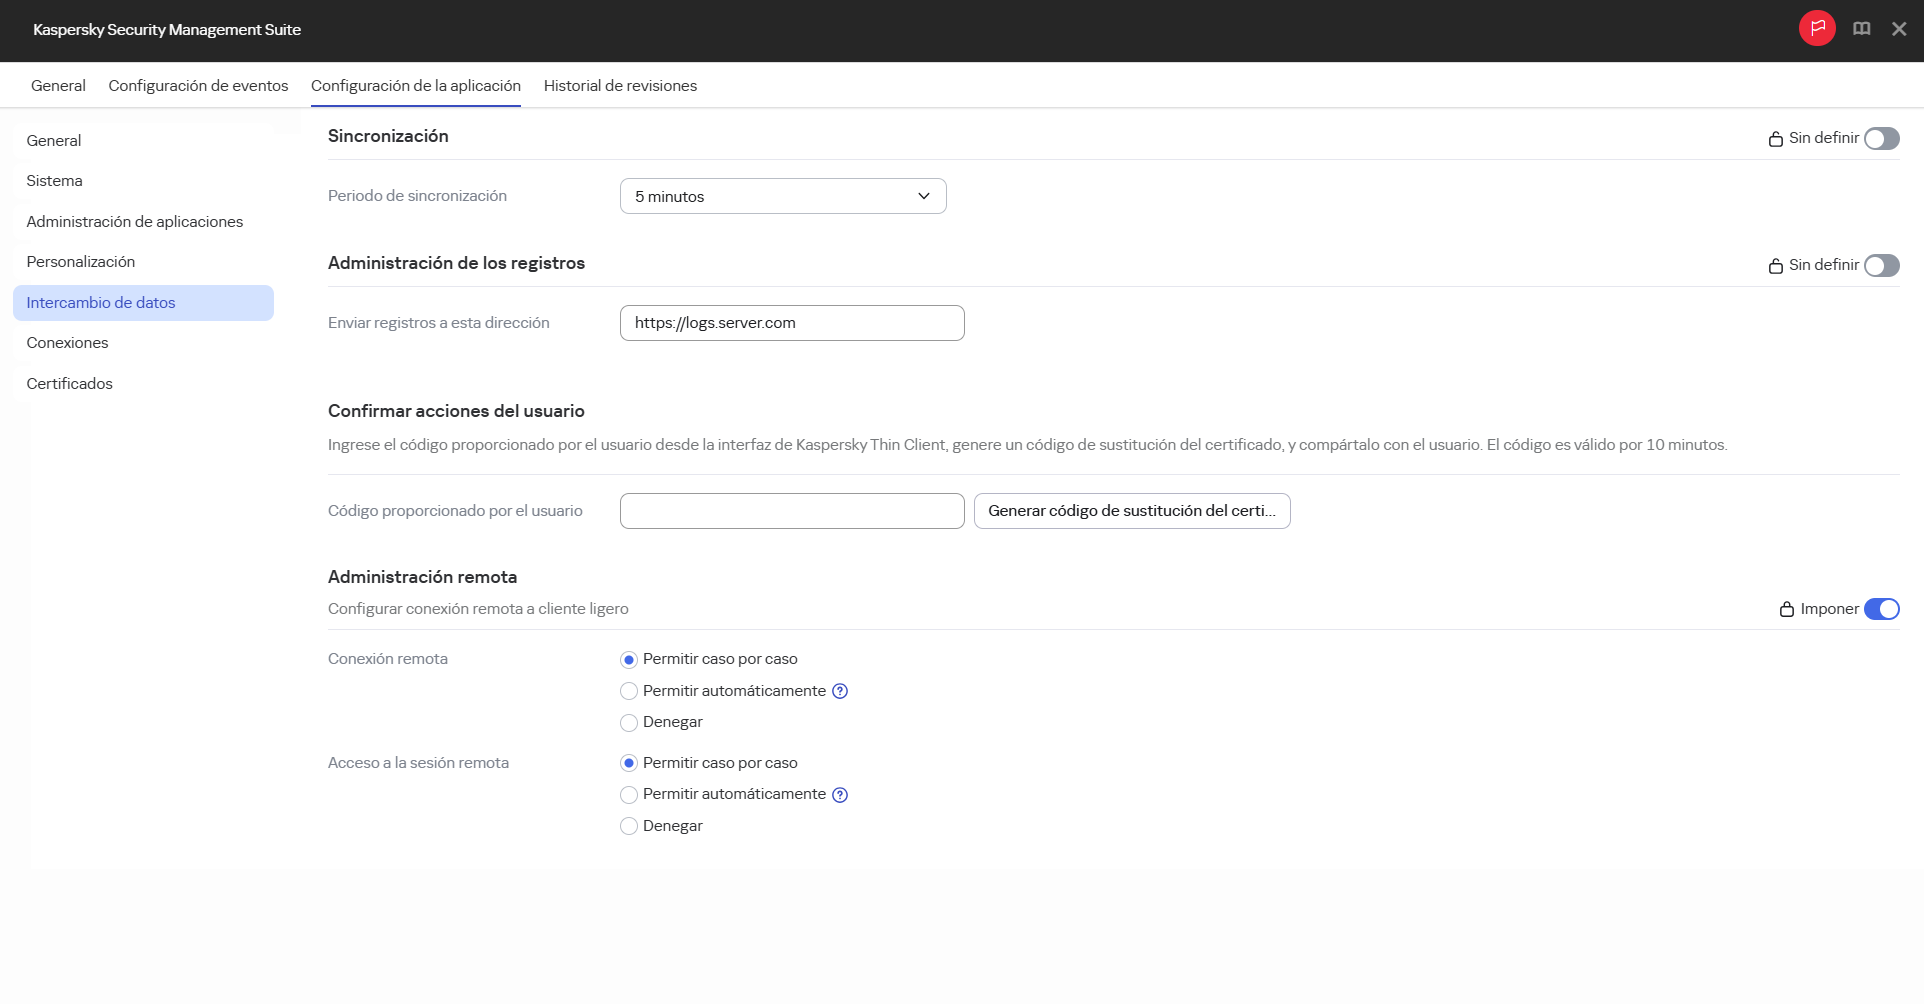Select Certificados in the sidebar
The image size is (1924, 1004).
point(69,383)
